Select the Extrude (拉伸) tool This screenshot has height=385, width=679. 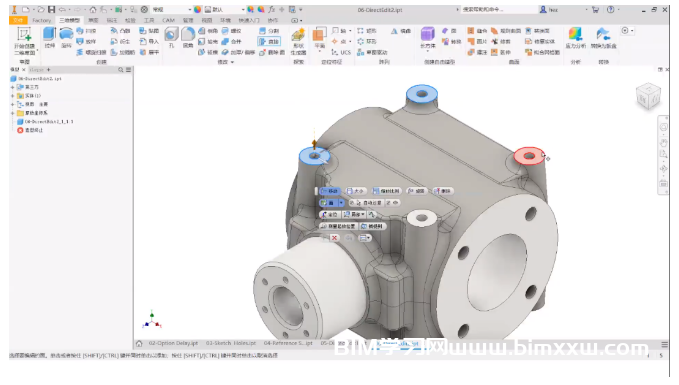(49, 38)
